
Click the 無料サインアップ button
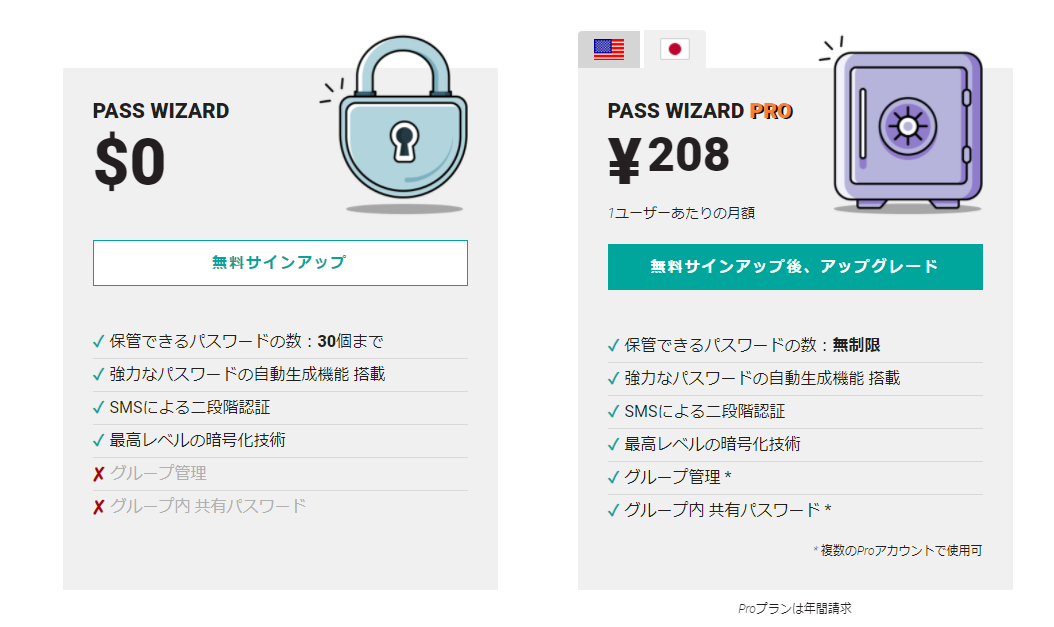(x=280, y=263)
